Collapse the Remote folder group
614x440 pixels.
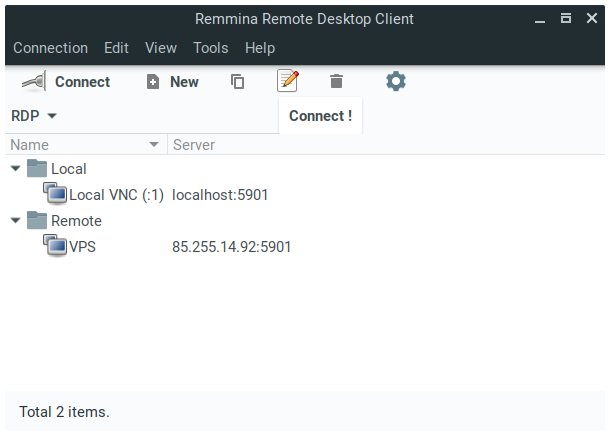point(16,220)
